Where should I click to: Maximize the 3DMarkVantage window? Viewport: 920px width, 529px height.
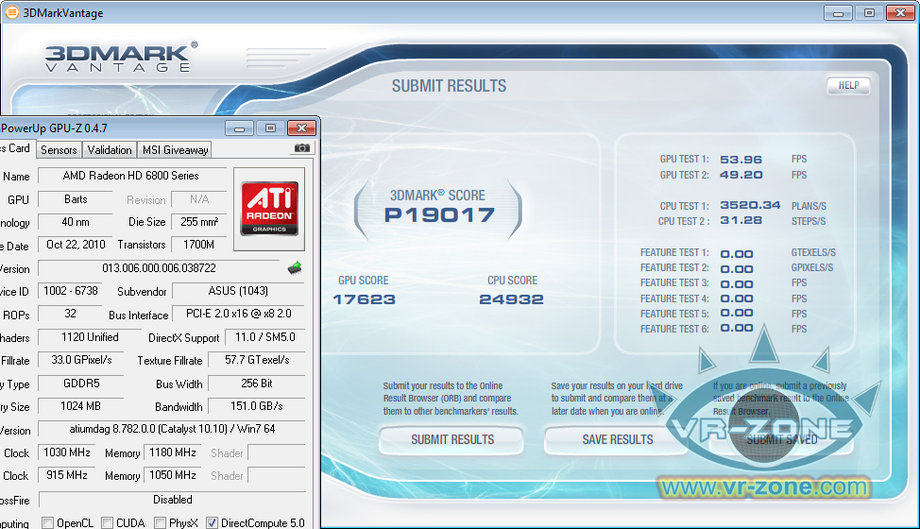pyautogui.click(x=869, y=12)
